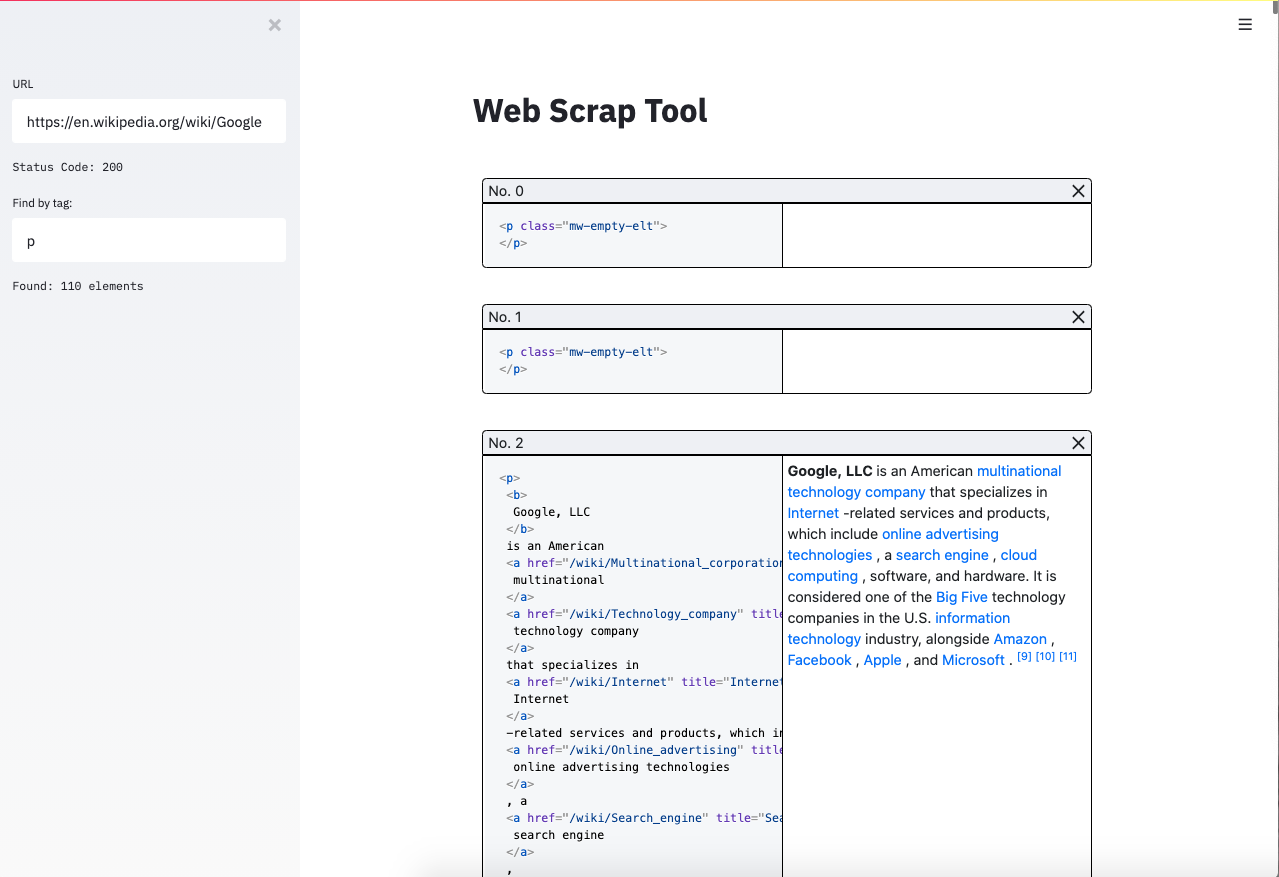Follow the search engine link
Viewport: 1279px width, 877px height.
[942, 555]
